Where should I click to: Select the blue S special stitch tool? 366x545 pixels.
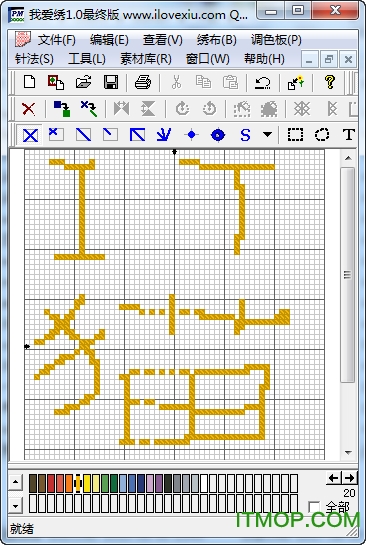point(245,135)
